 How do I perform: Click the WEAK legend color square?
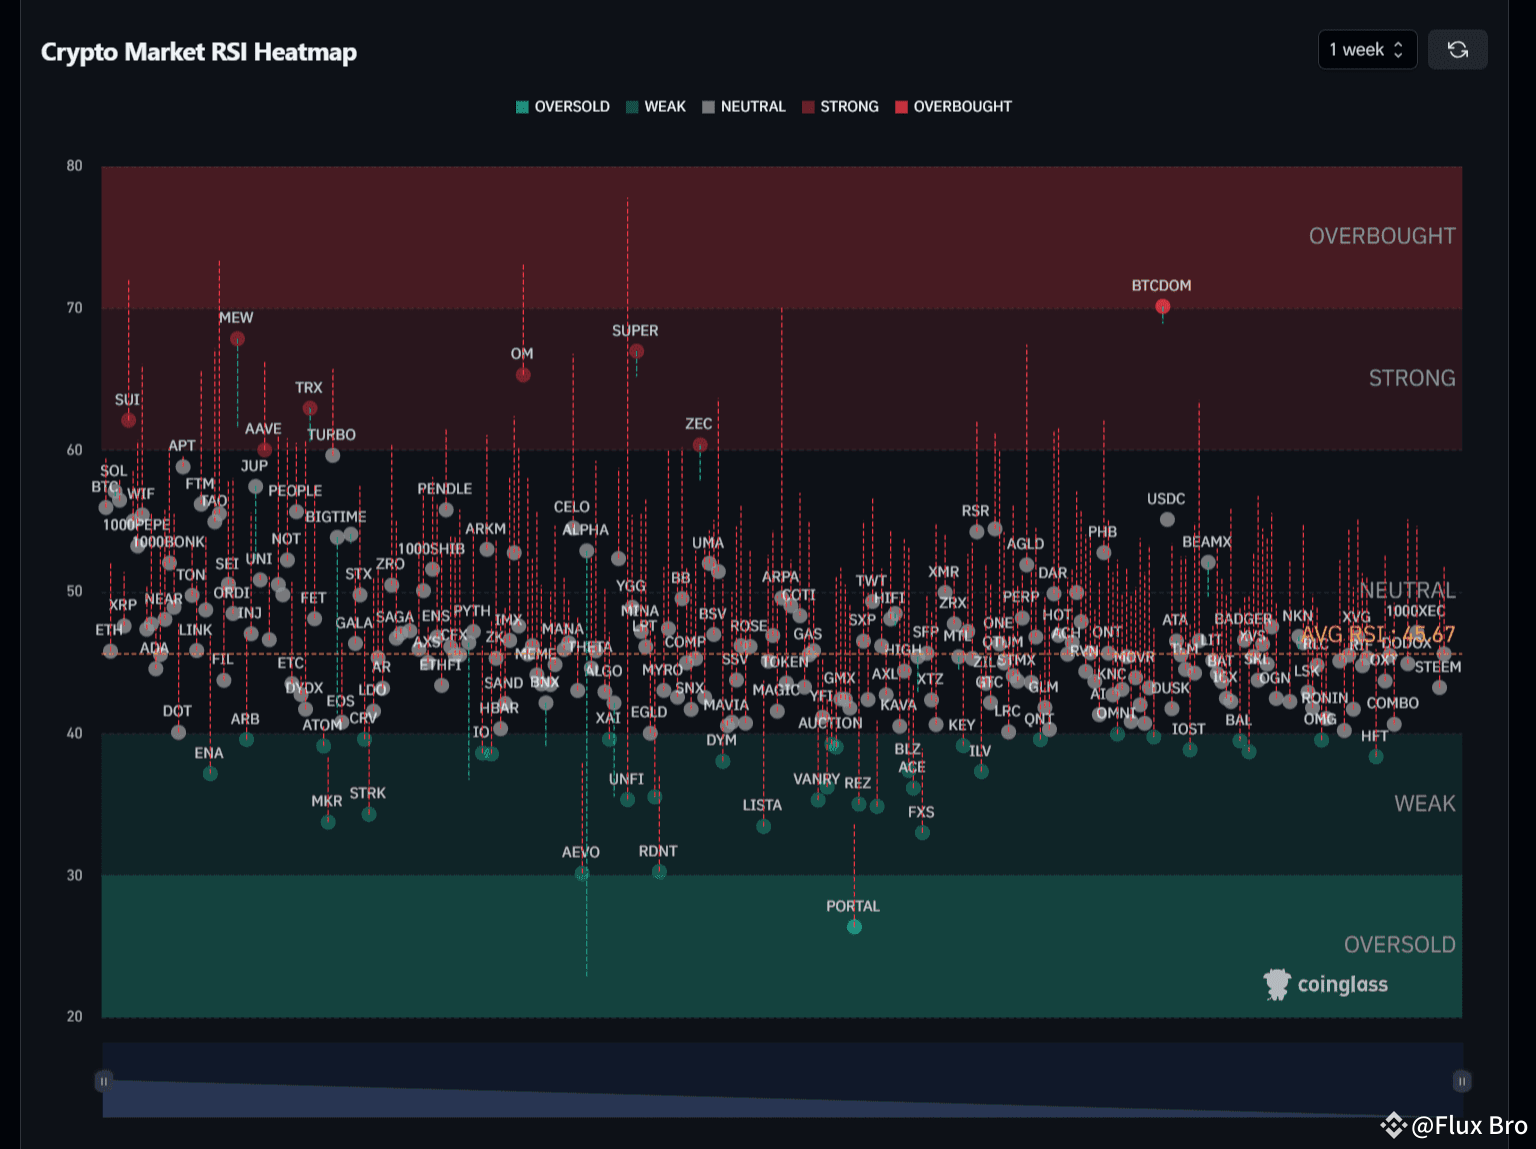click(x=630, y=106)
